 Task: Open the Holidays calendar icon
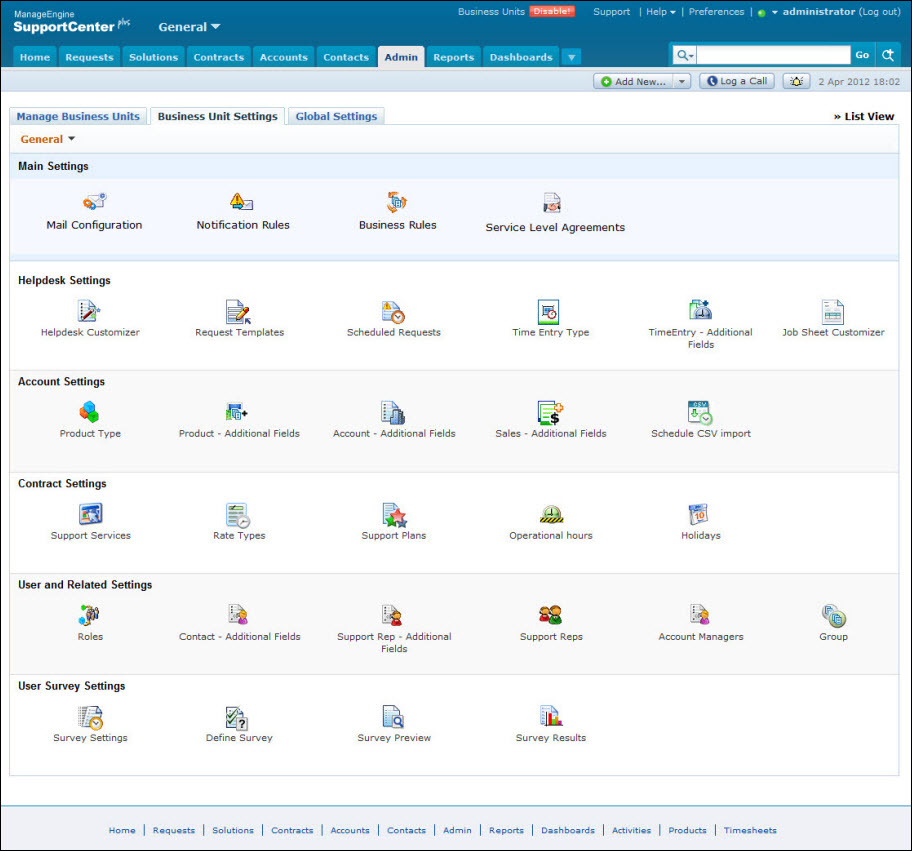click(x=698, y=514)
